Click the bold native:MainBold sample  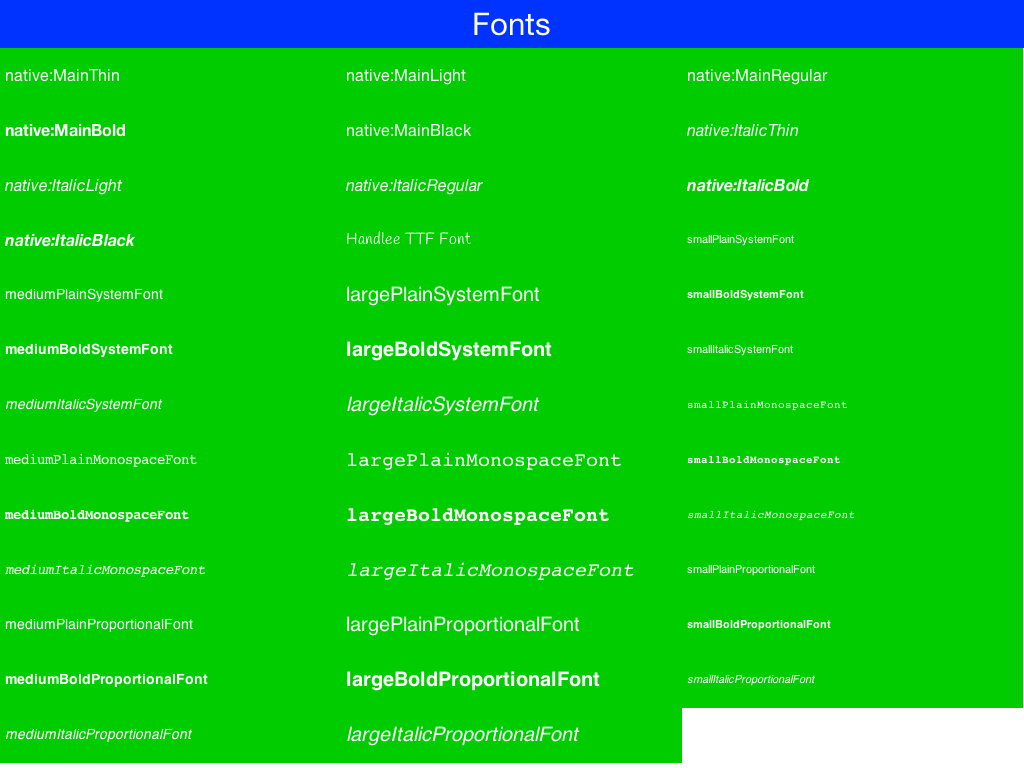[65, 130]
